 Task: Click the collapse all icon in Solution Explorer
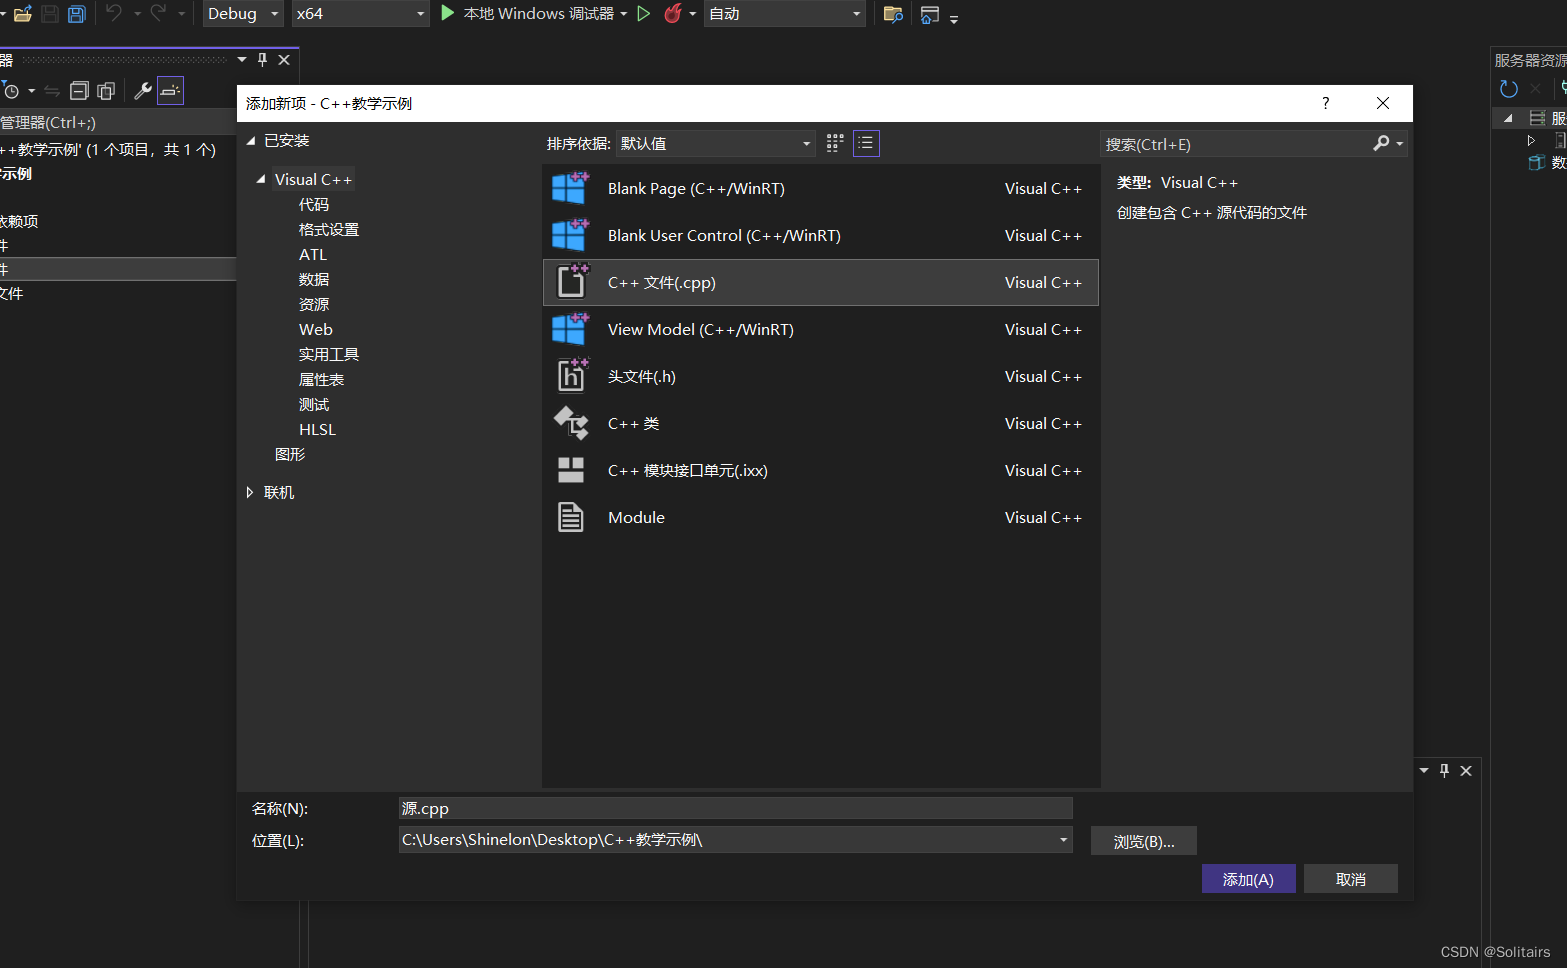coord(80,91)
